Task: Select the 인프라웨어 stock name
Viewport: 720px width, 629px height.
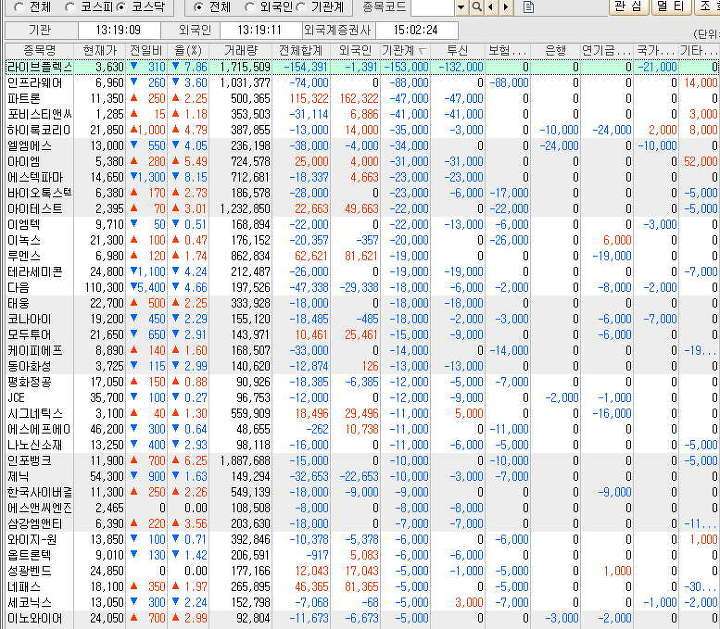Action: click(34, 83)
